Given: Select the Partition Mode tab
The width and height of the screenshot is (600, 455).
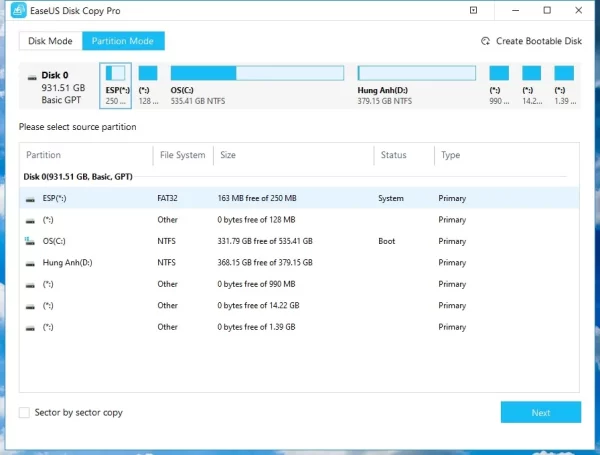Looking at the screenshot, I should 123,41.
